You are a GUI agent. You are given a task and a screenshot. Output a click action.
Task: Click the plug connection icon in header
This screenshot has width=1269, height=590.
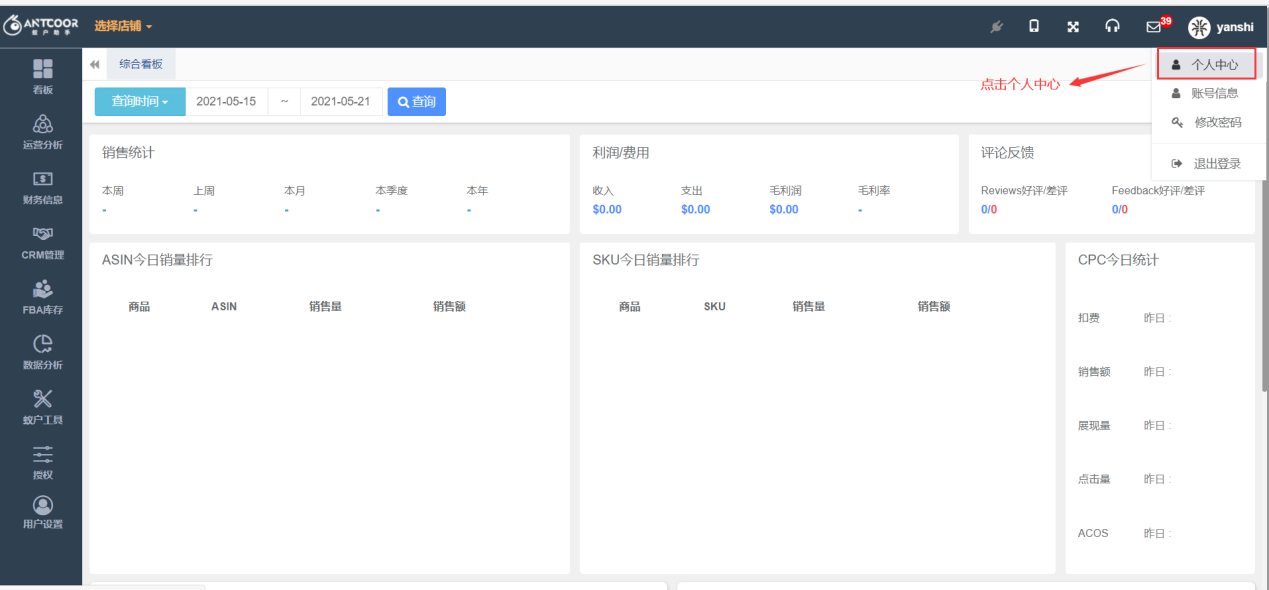coord(996,27)
